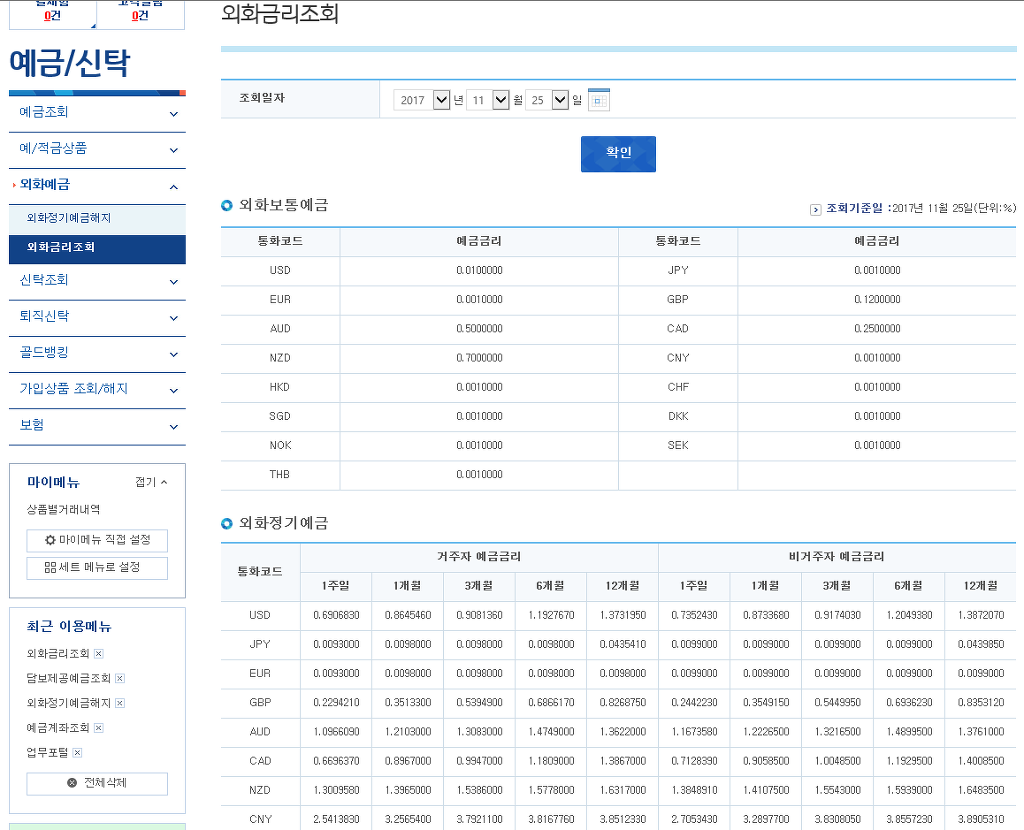Screen dimensions: 1024x830
Task: Open 상품별거래내역 link in 마이메뉴
Action: click(x=63, y=510)
